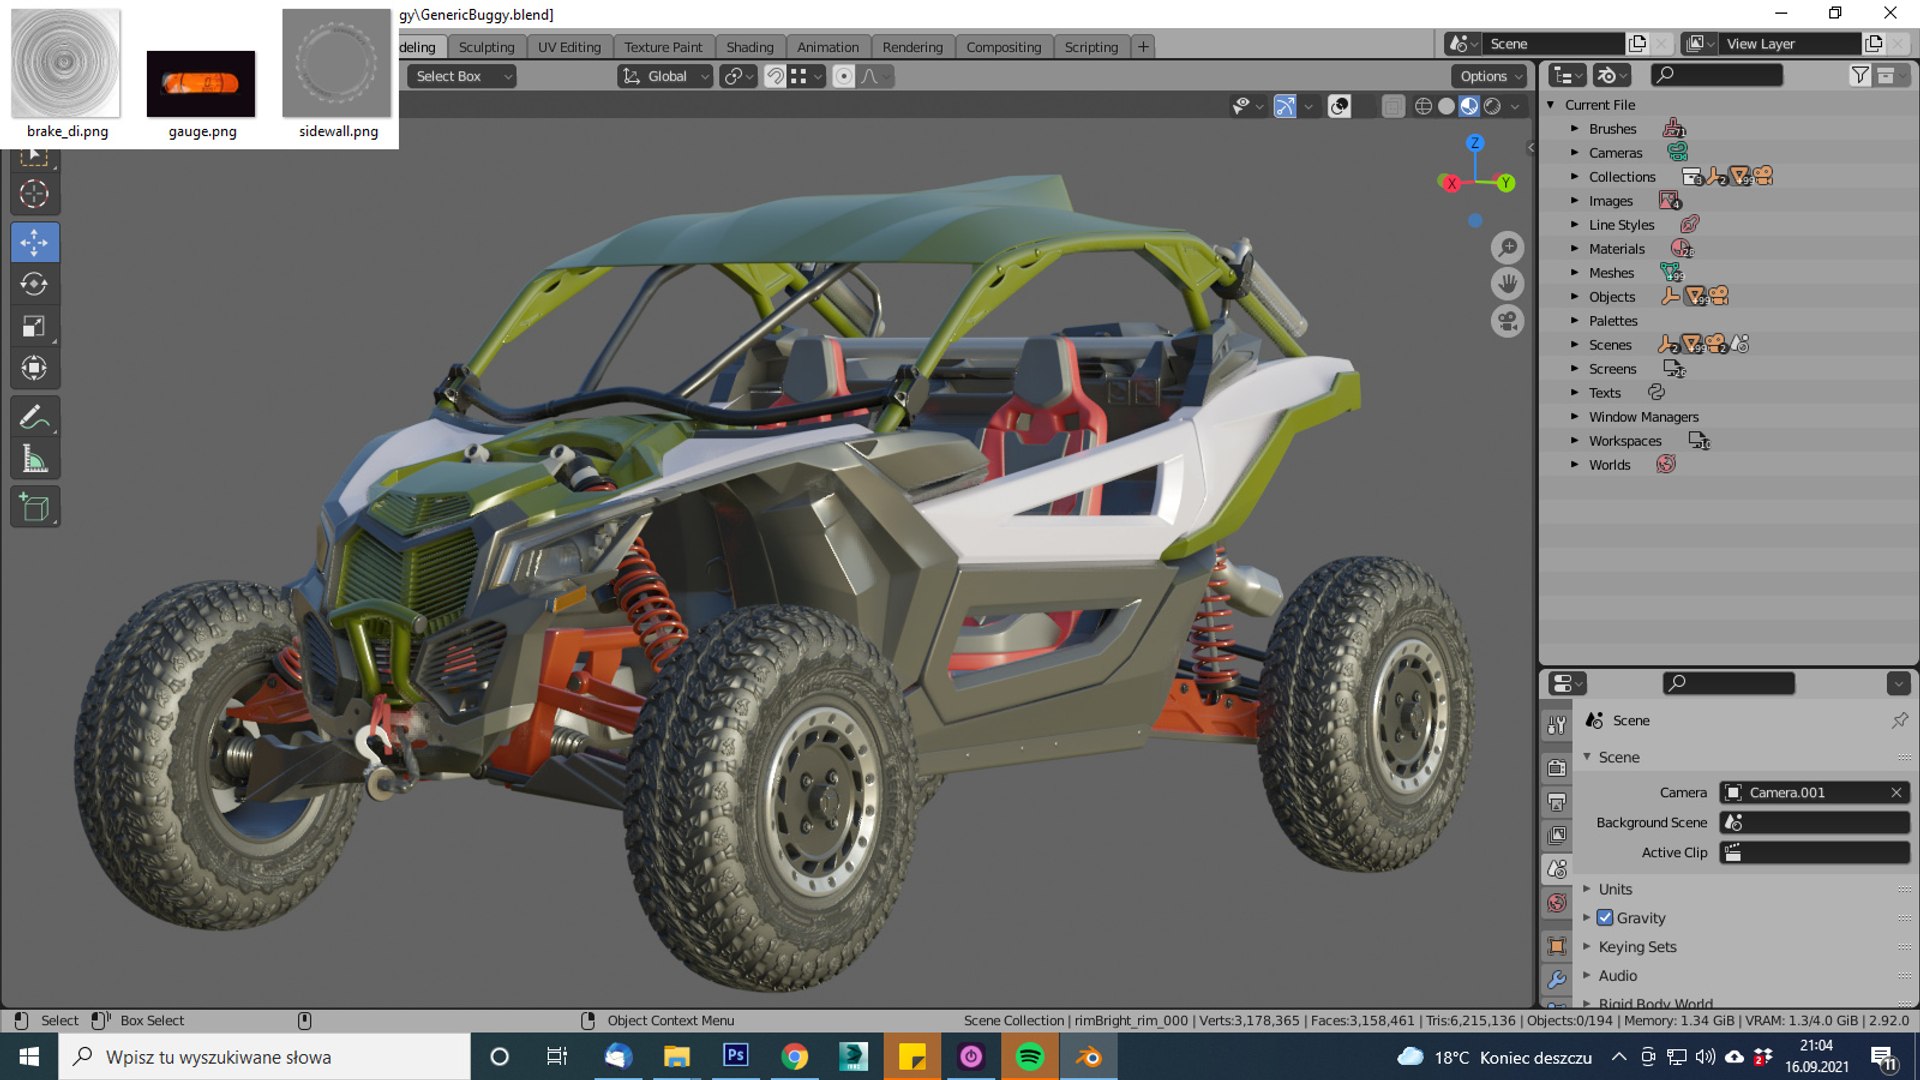Select the Measure tool

(34, 459)
